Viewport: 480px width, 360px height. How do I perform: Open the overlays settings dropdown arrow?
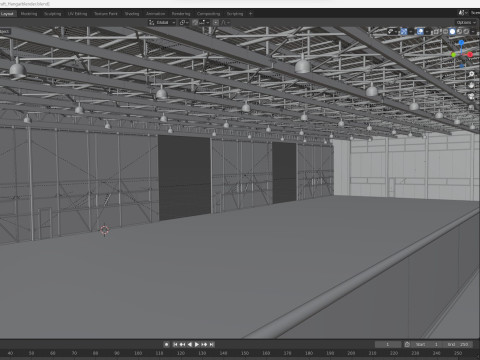(427, 32)
